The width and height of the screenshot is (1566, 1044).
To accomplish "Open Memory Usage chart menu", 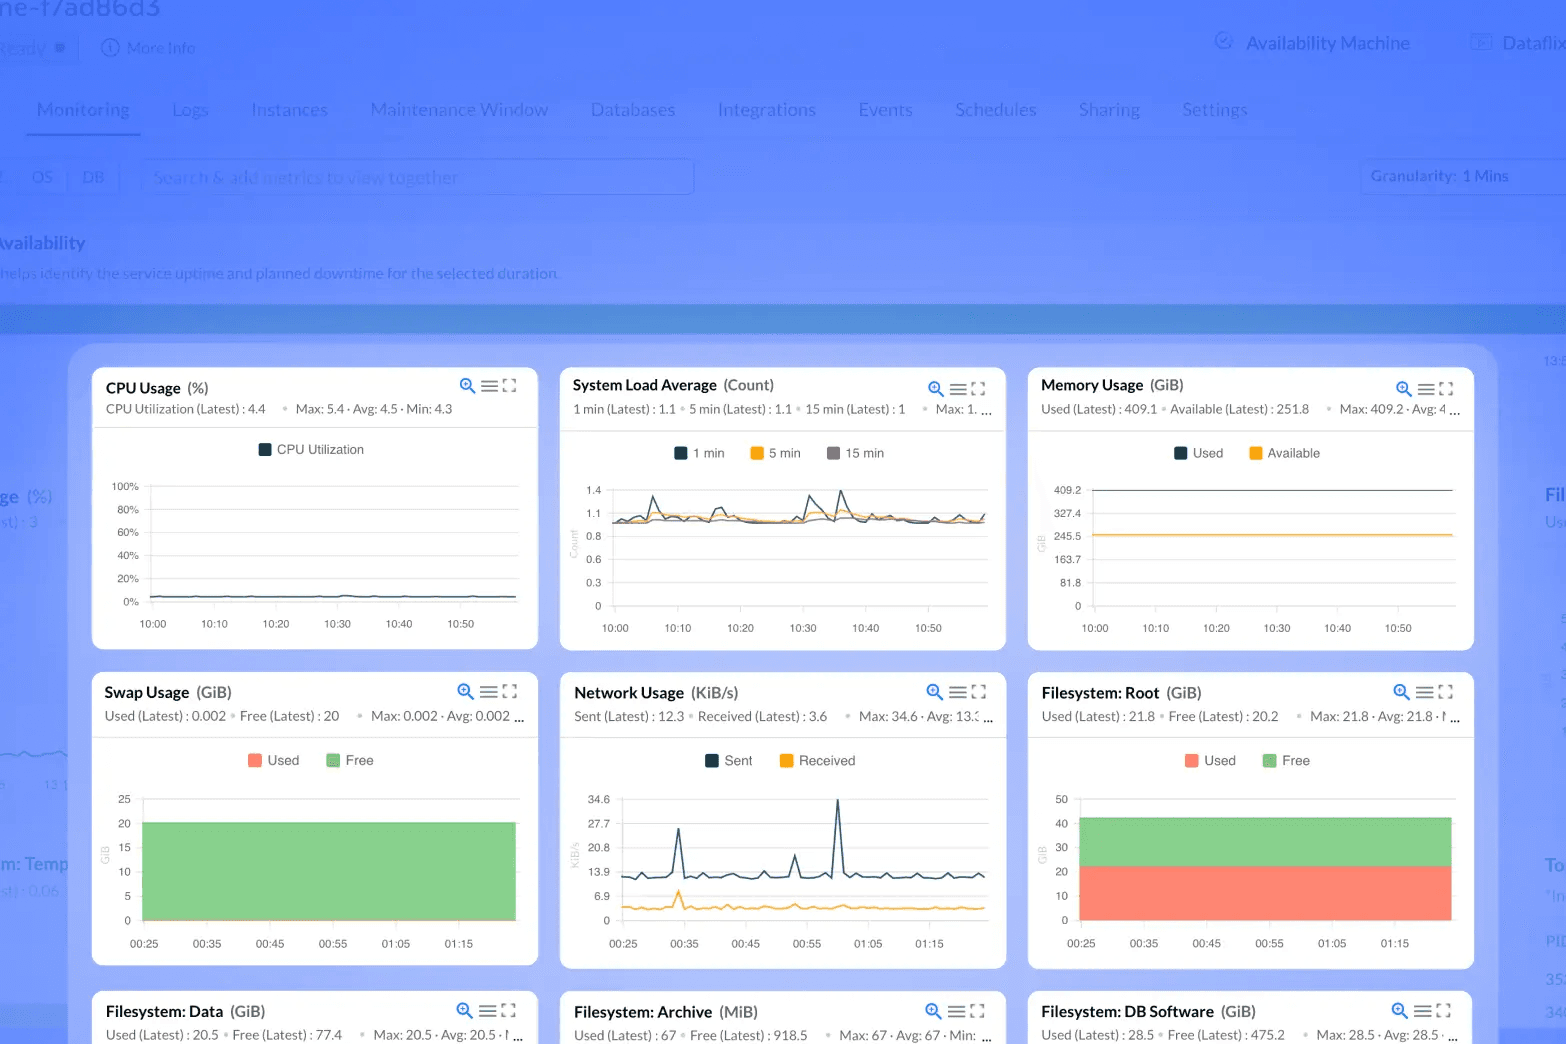I will tap(1426, 389).
